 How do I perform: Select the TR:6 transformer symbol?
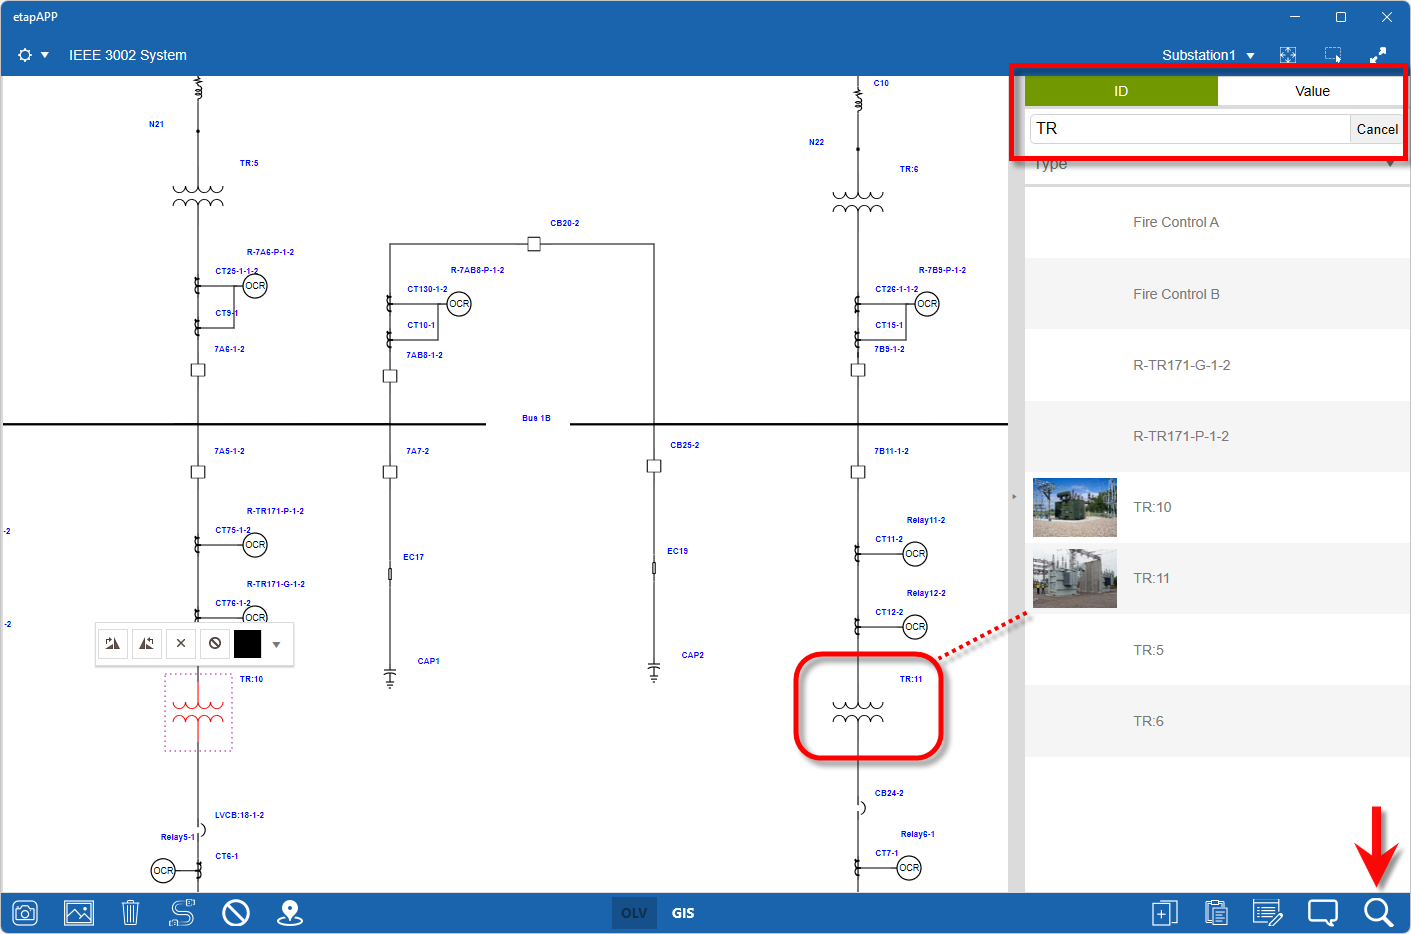pyautogui.click(x=858, y=202)
